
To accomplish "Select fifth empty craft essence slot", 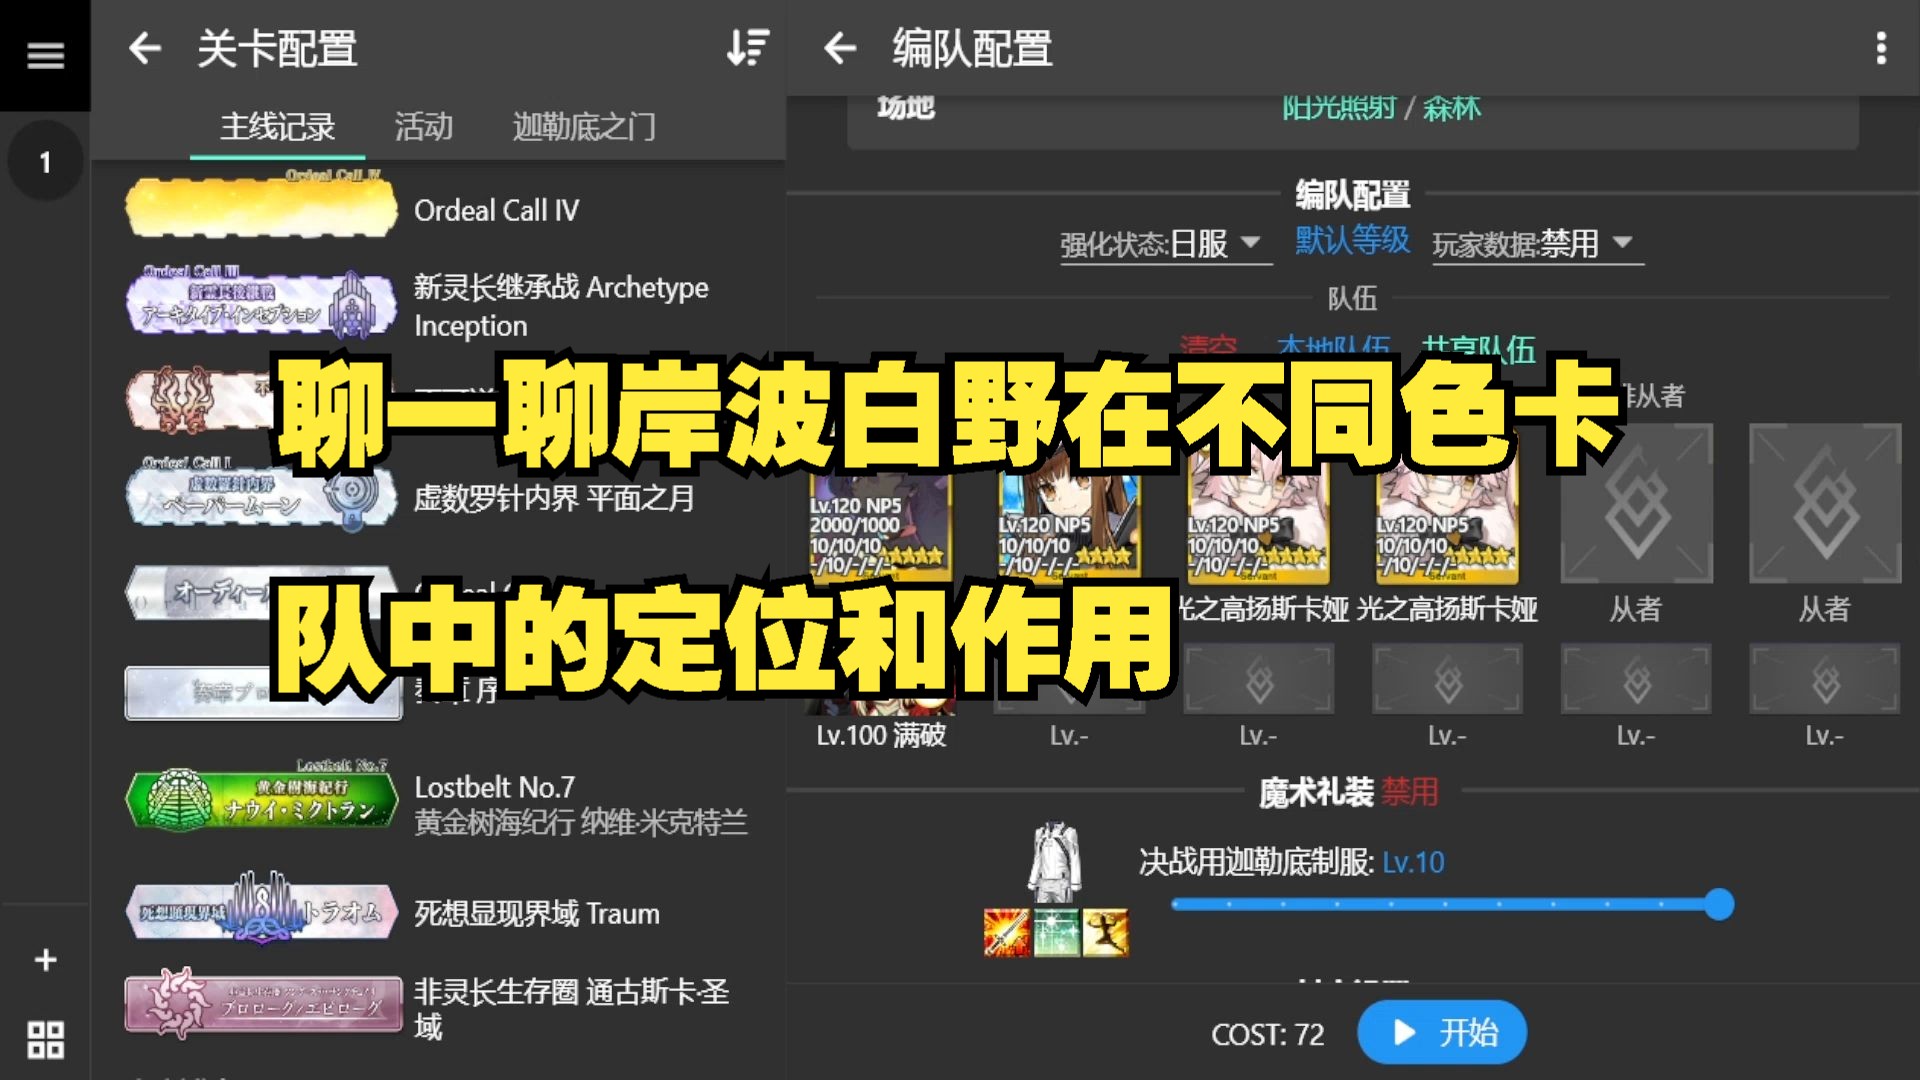I will pos(1636,680).
